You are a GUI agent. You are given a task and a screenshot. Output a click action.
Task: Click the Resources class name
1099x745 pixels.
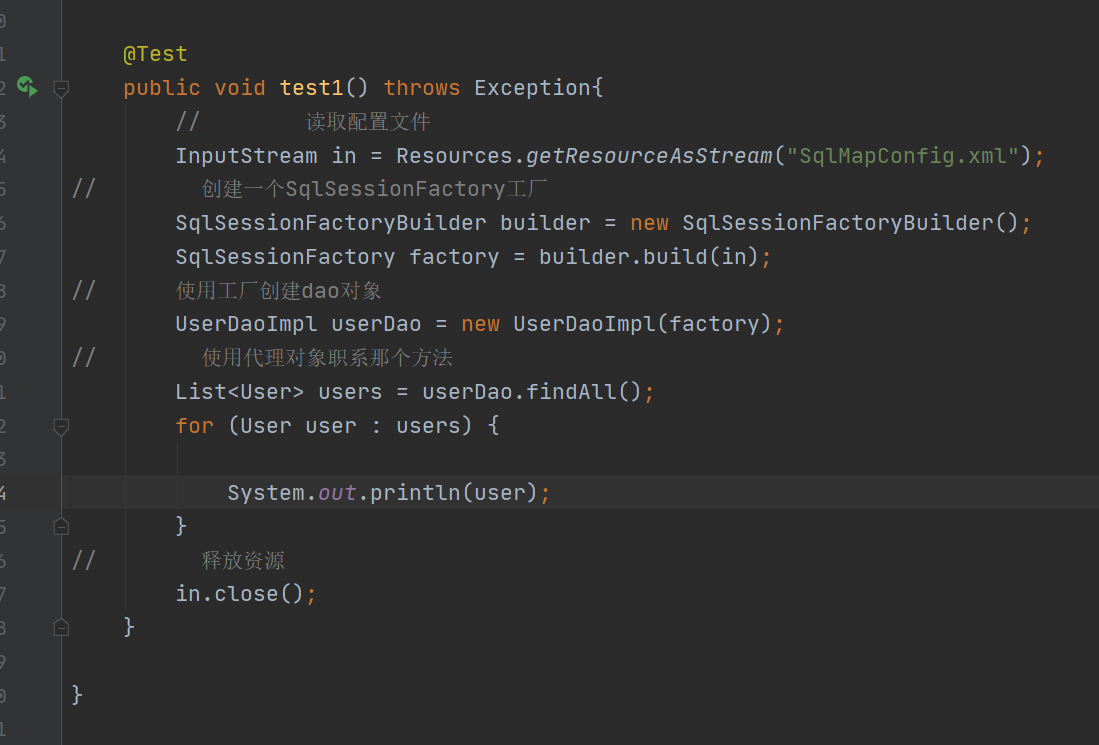[454, 156]
